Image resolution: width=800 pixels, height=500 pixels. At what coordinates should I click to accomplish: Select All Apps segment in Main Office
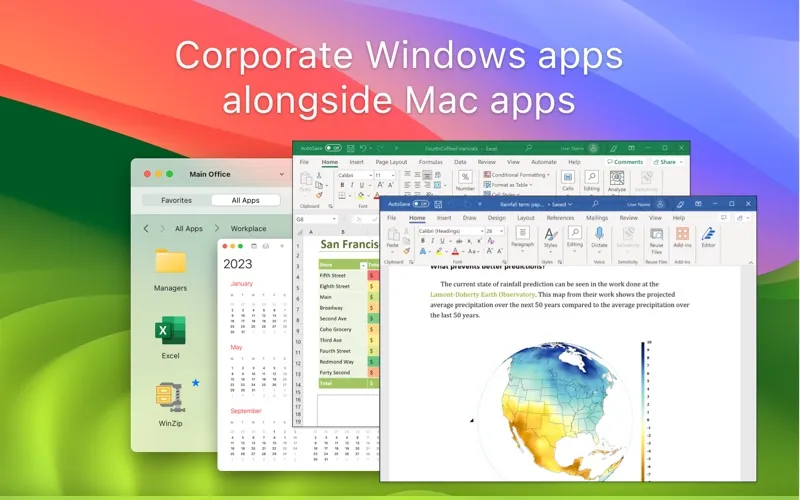pyautogui.click(x=245, y=200)
